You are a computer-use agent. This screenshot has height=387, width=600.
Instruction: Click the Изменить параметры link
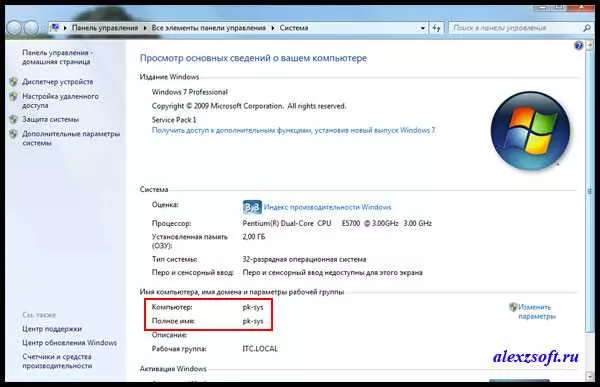(537, 312)
